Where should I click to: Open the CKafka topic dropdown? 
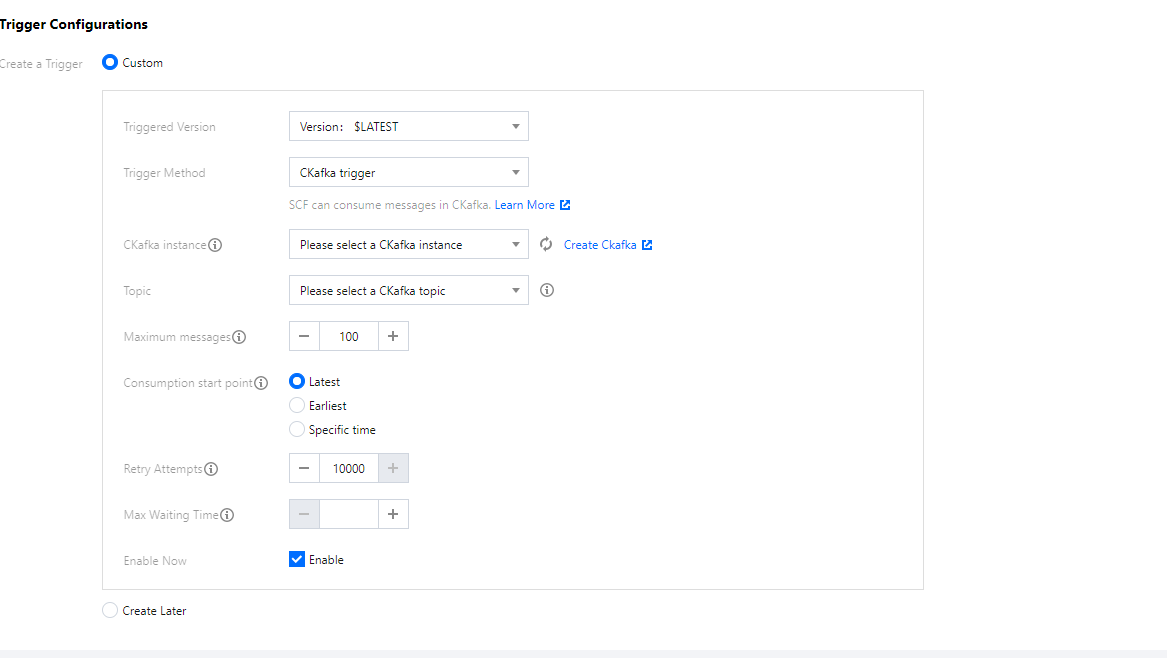tap(408, 291)
